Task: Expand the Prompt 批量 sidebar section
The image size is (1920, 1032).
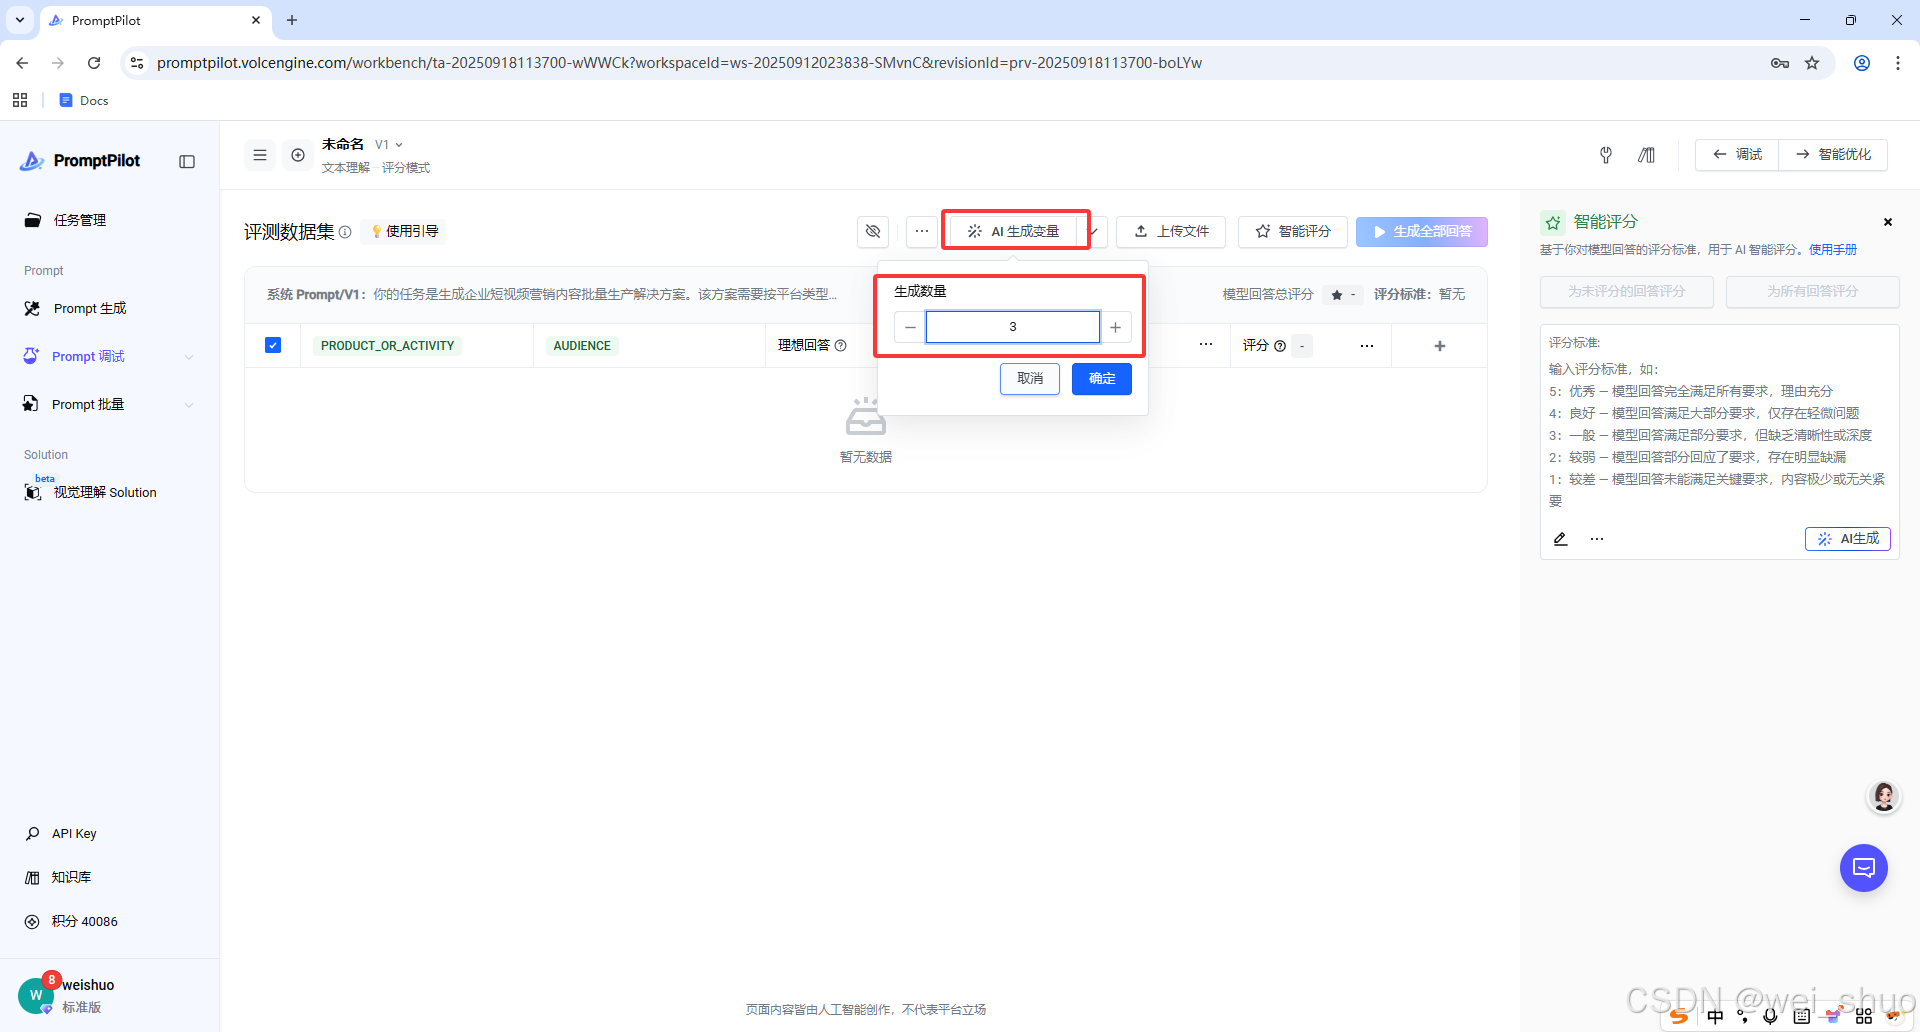Action: [x=189, y=405]
